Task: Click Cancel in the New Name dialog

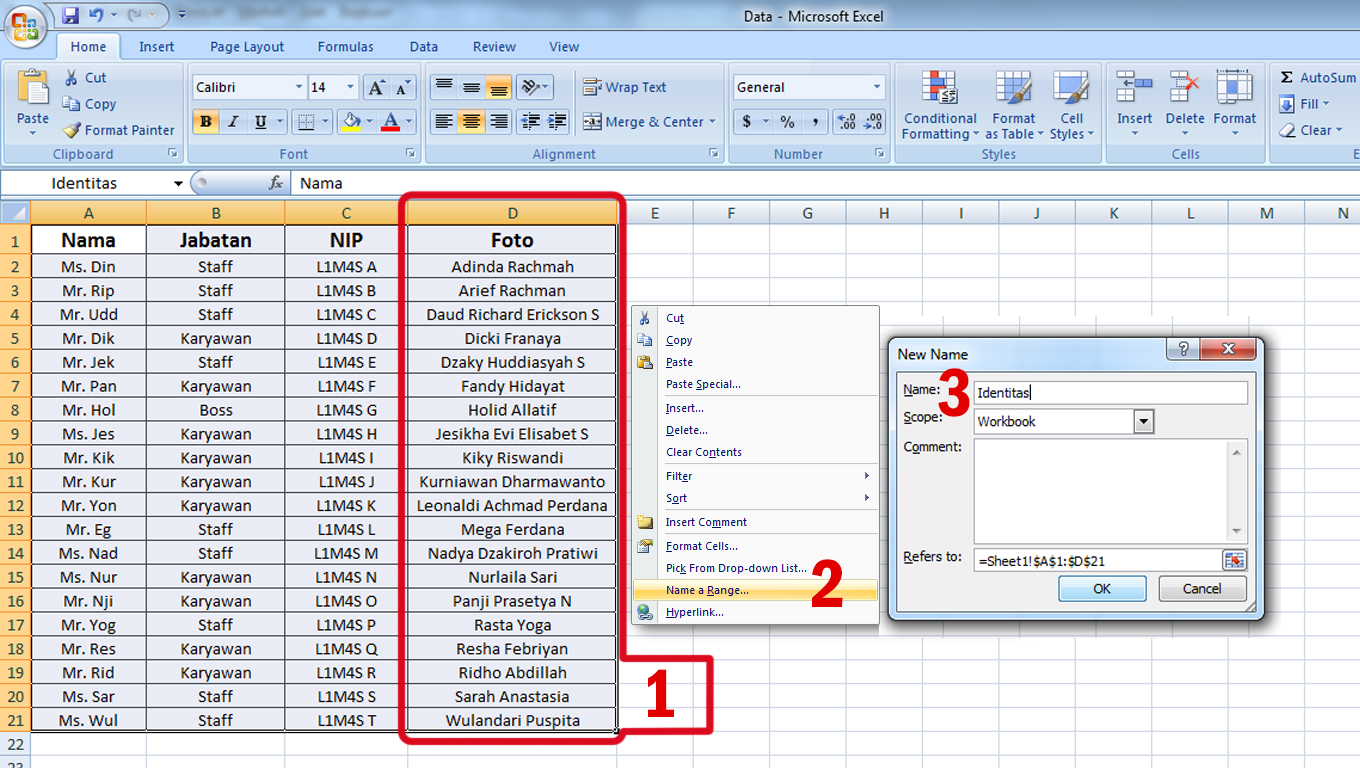Action: pyautogui.click(x=1201, y=589)
